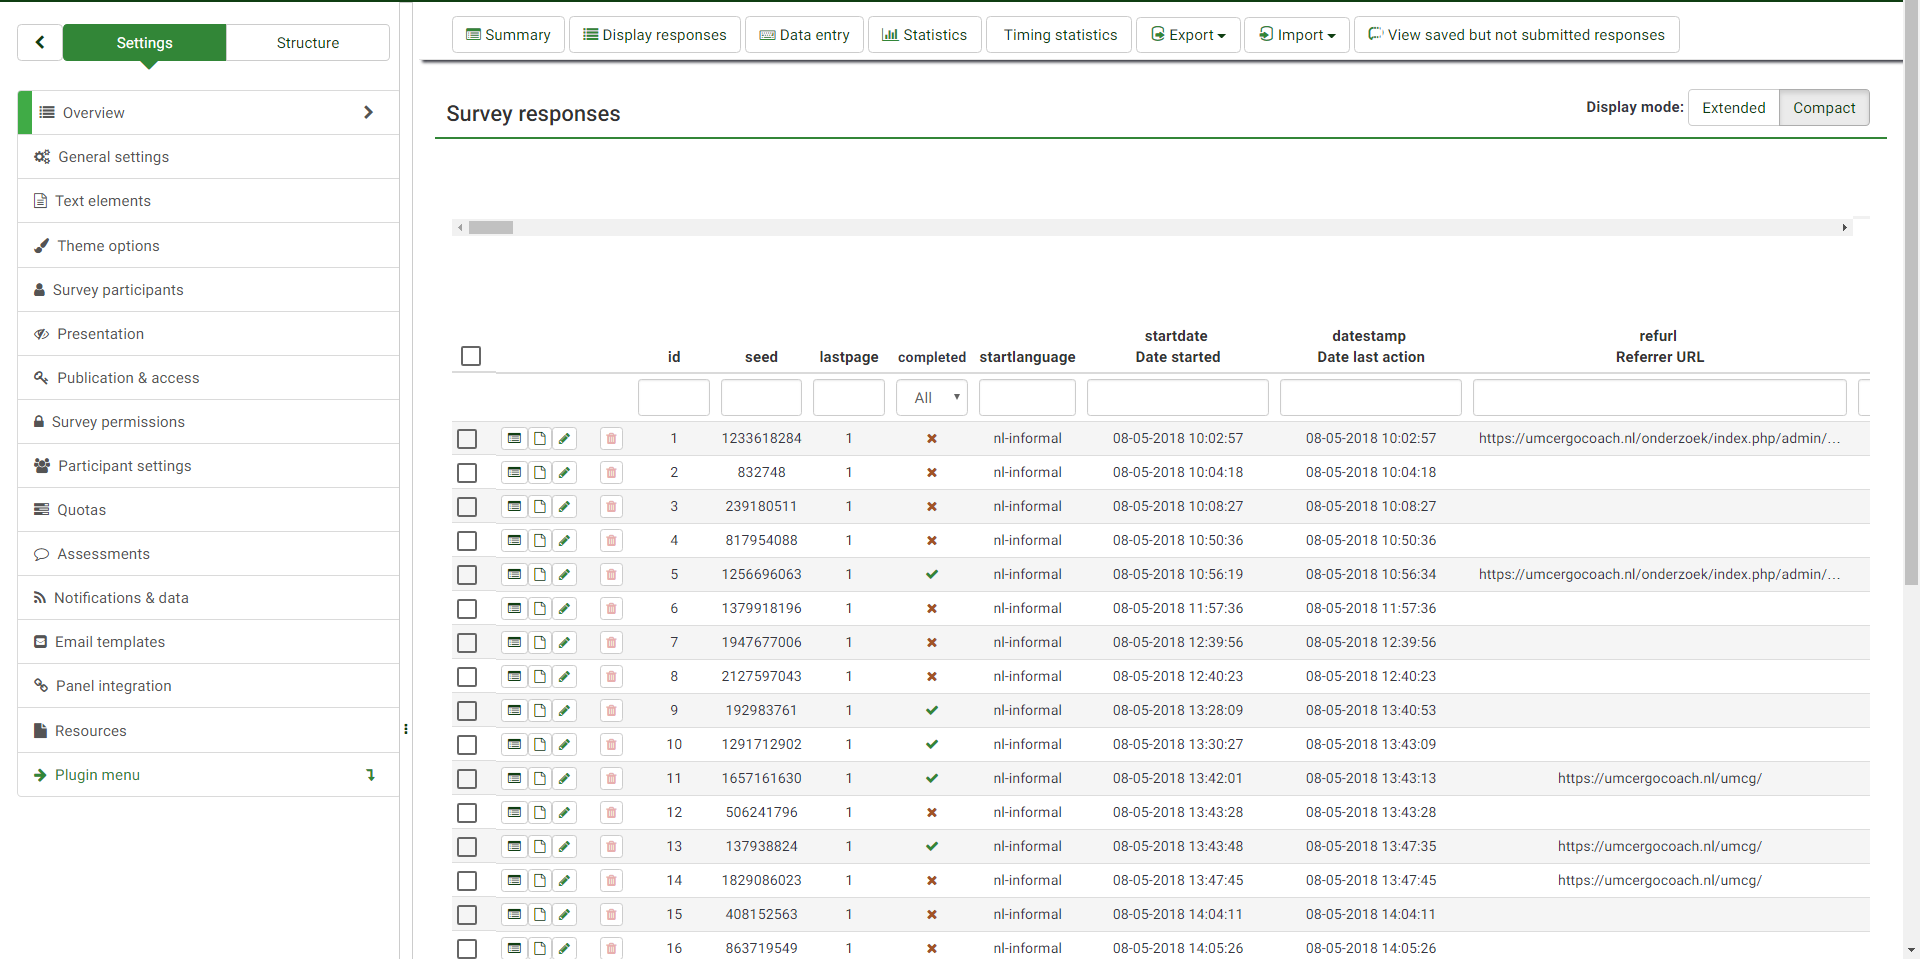Delete response 9 with the trash icon
This screenshot has height=959, width=1920.
[x=611, y=710]
